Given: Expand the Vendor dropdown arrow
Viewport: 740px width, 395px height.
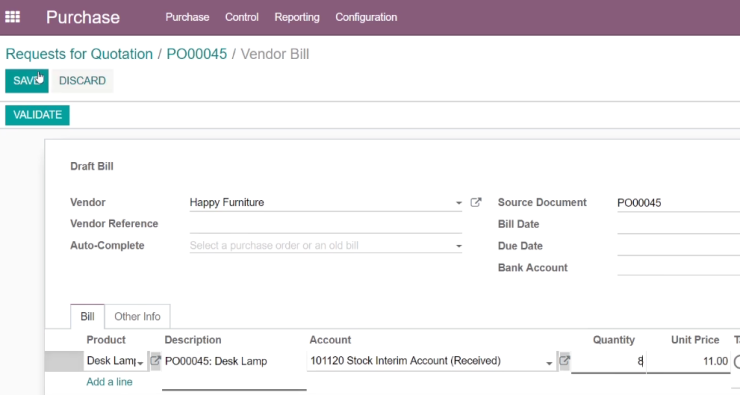Looking at the screenshot, I should (x=459, y=203).
